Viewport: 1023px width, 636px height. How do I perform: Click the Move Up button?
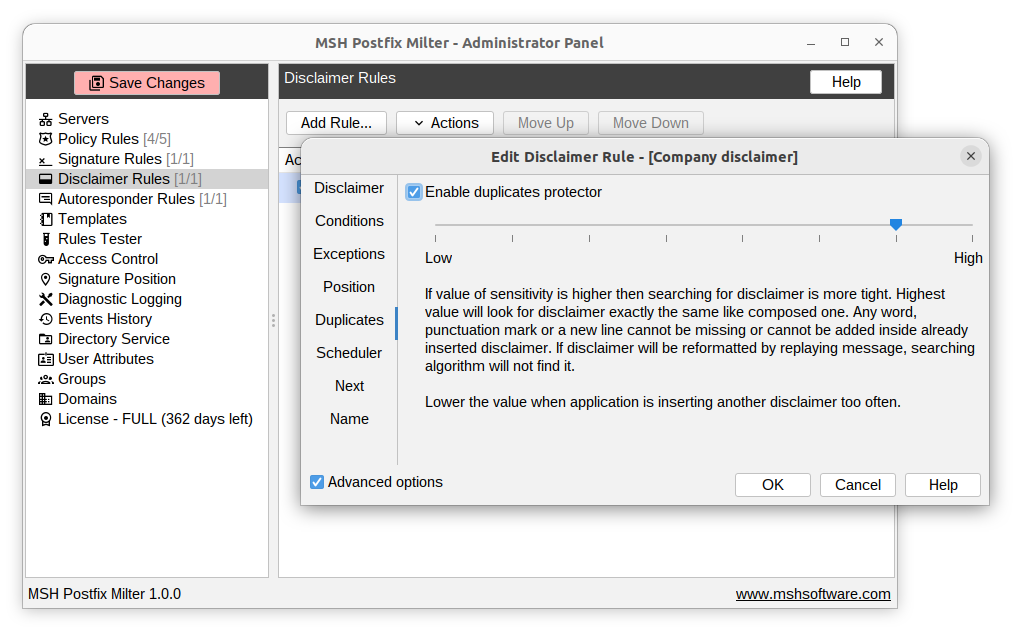545,123
